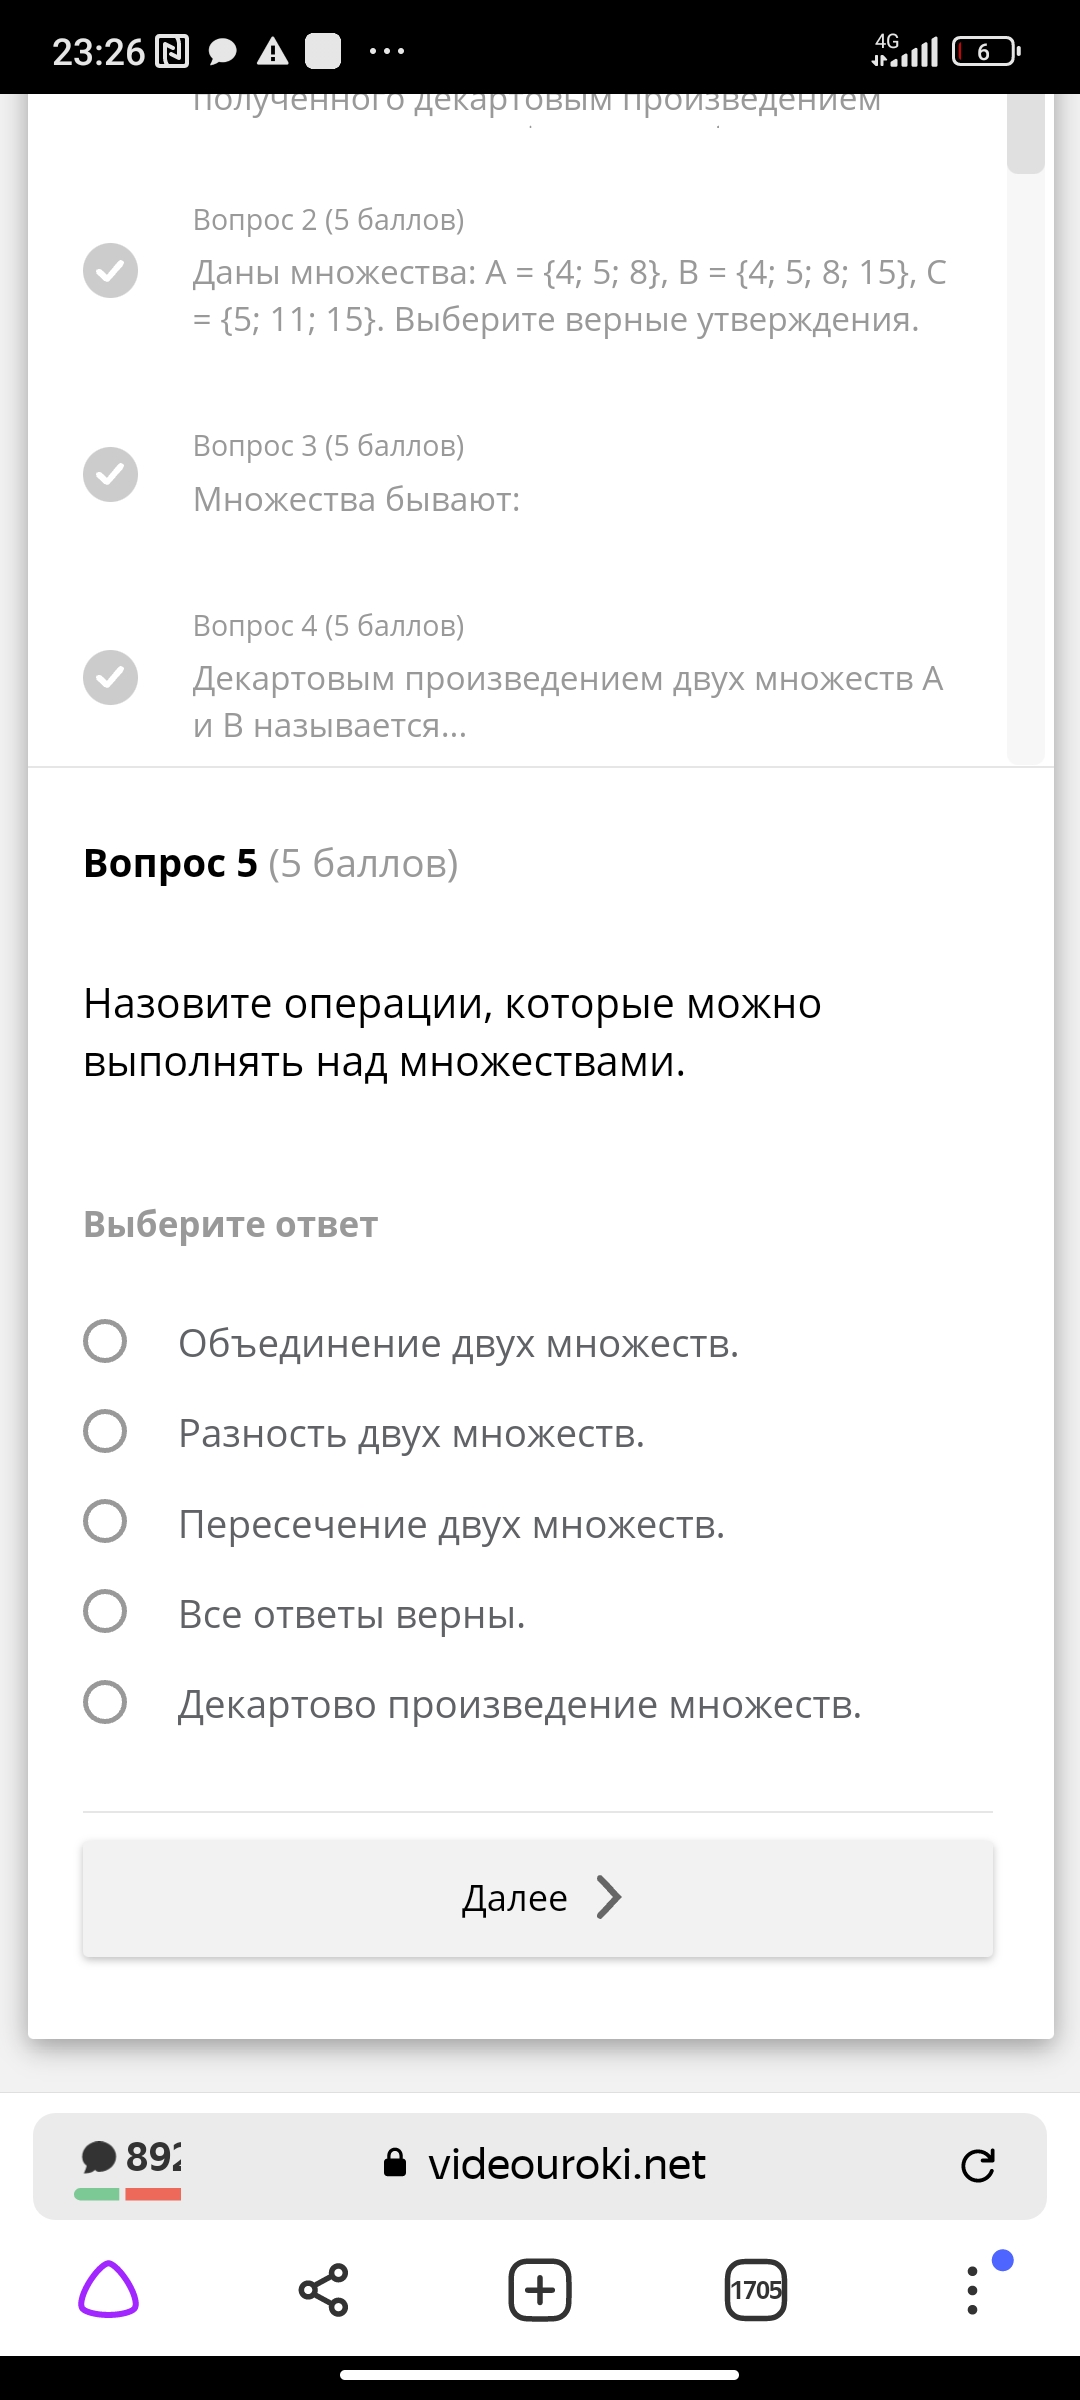Click the checkmark icon next to Вопрос 2
Image resolution: width=1080 pixels, height=2400 pixels.
coord(110,270)
